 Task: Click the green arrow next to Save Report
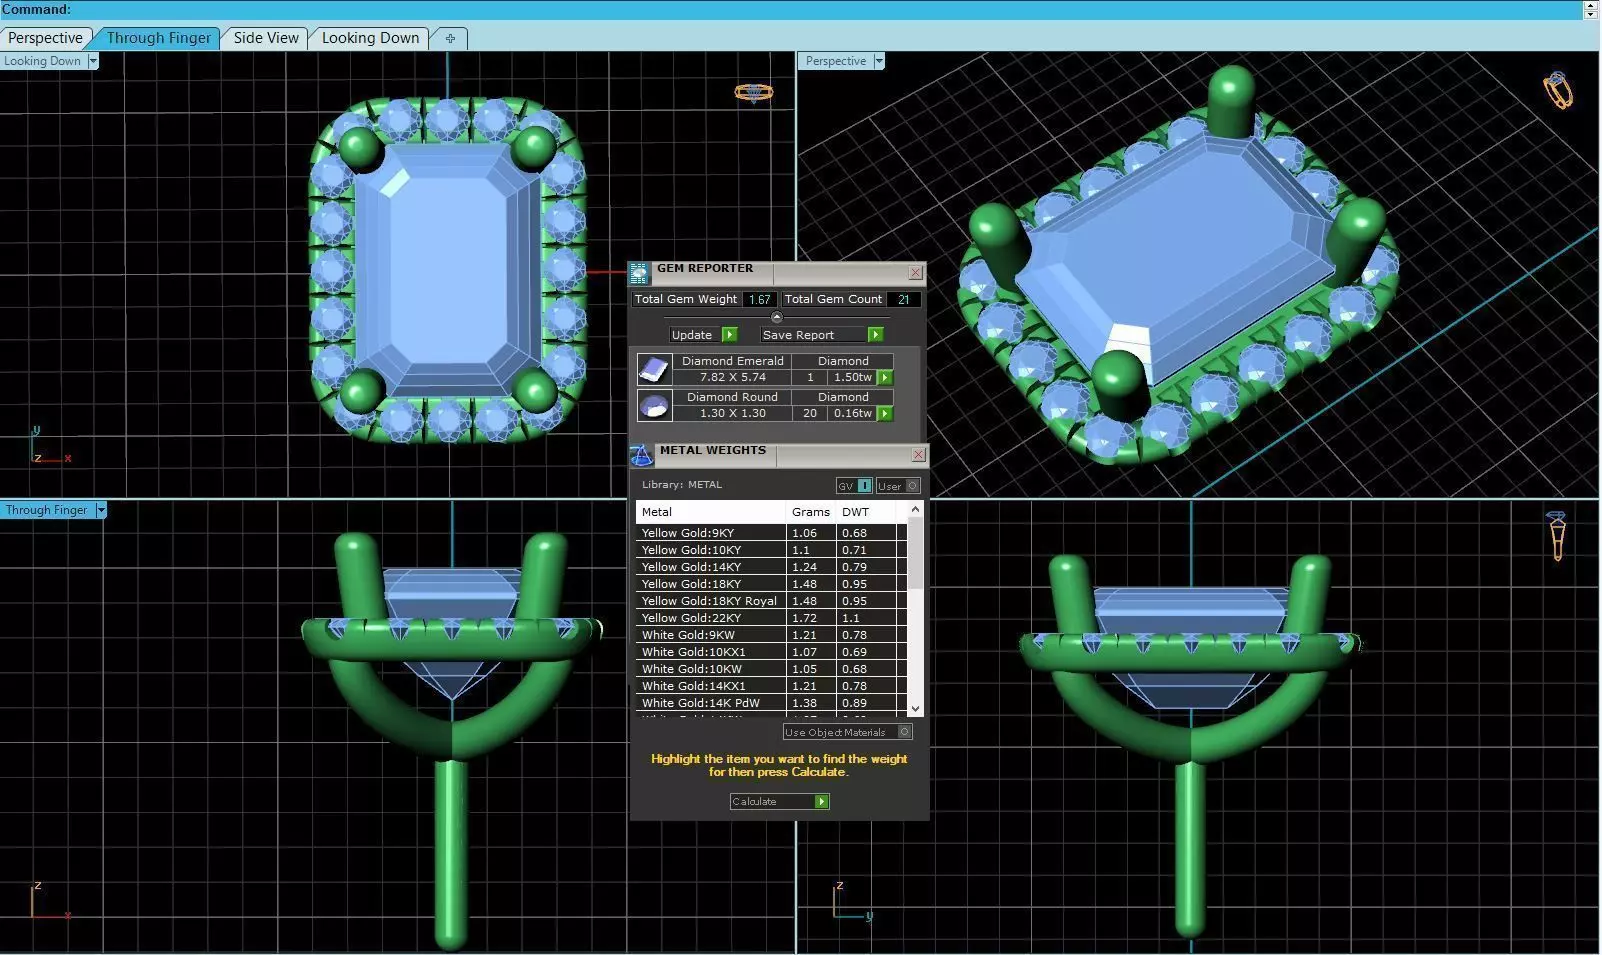[x=875, y=335]
